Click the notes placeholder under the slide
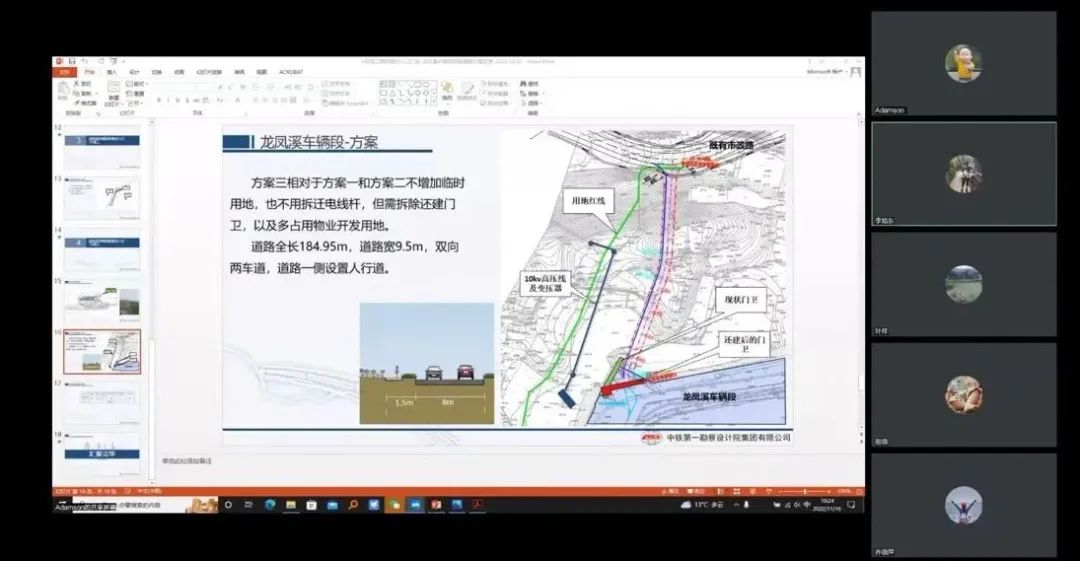Screen dimensions: 1080x561 (187, 460)
